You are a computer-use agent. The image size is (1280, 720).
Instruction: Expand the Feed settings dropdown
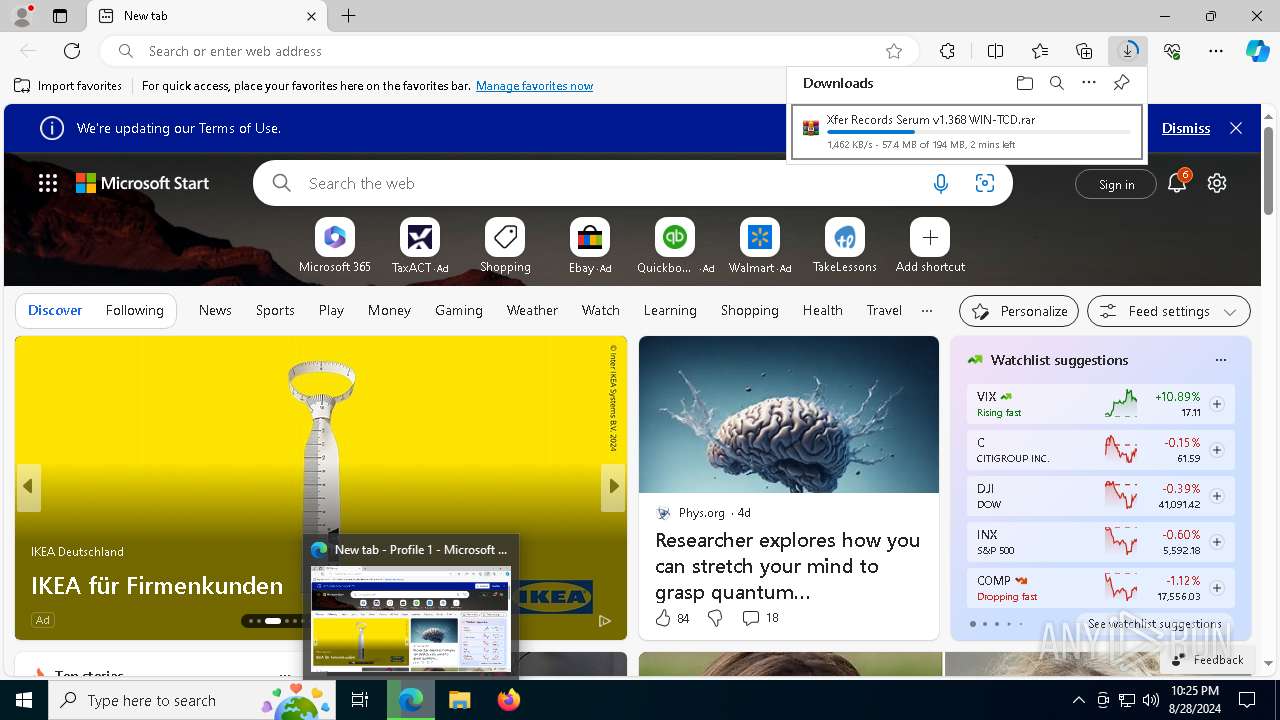pyautogui.click(x=1169, y=311)
